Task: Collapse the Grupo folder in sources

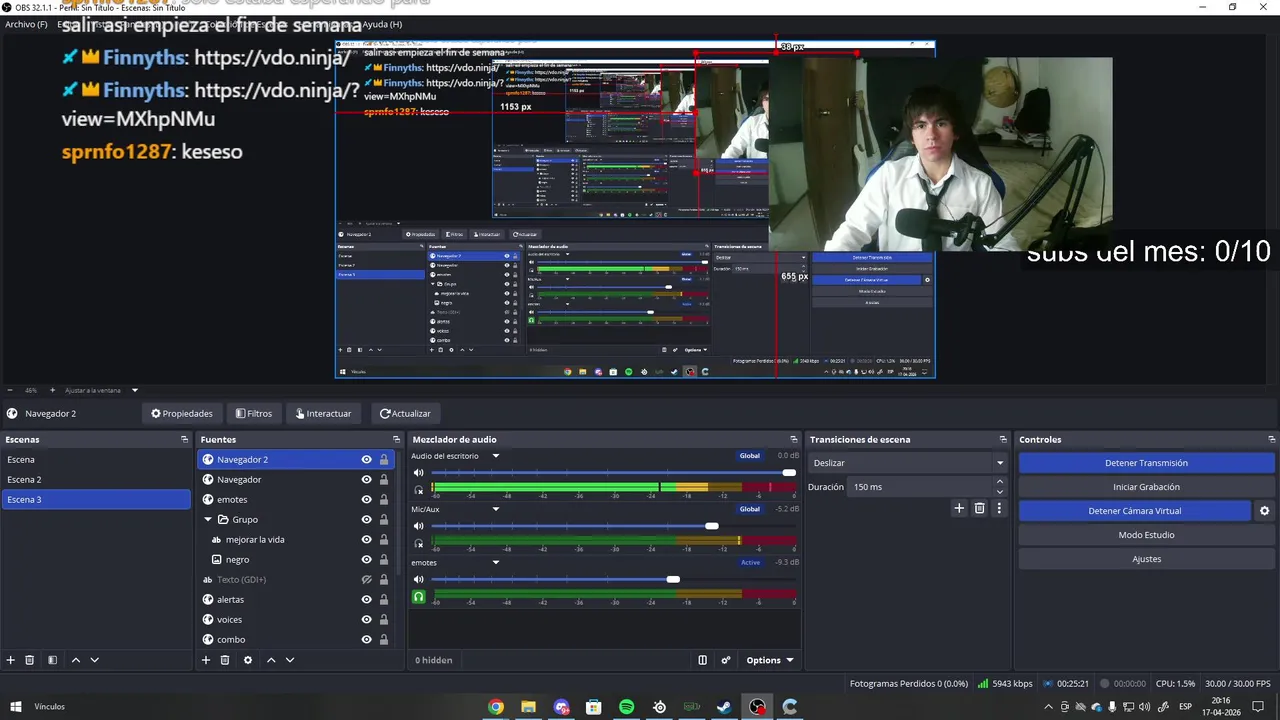Action: click(x=208, y=520)
